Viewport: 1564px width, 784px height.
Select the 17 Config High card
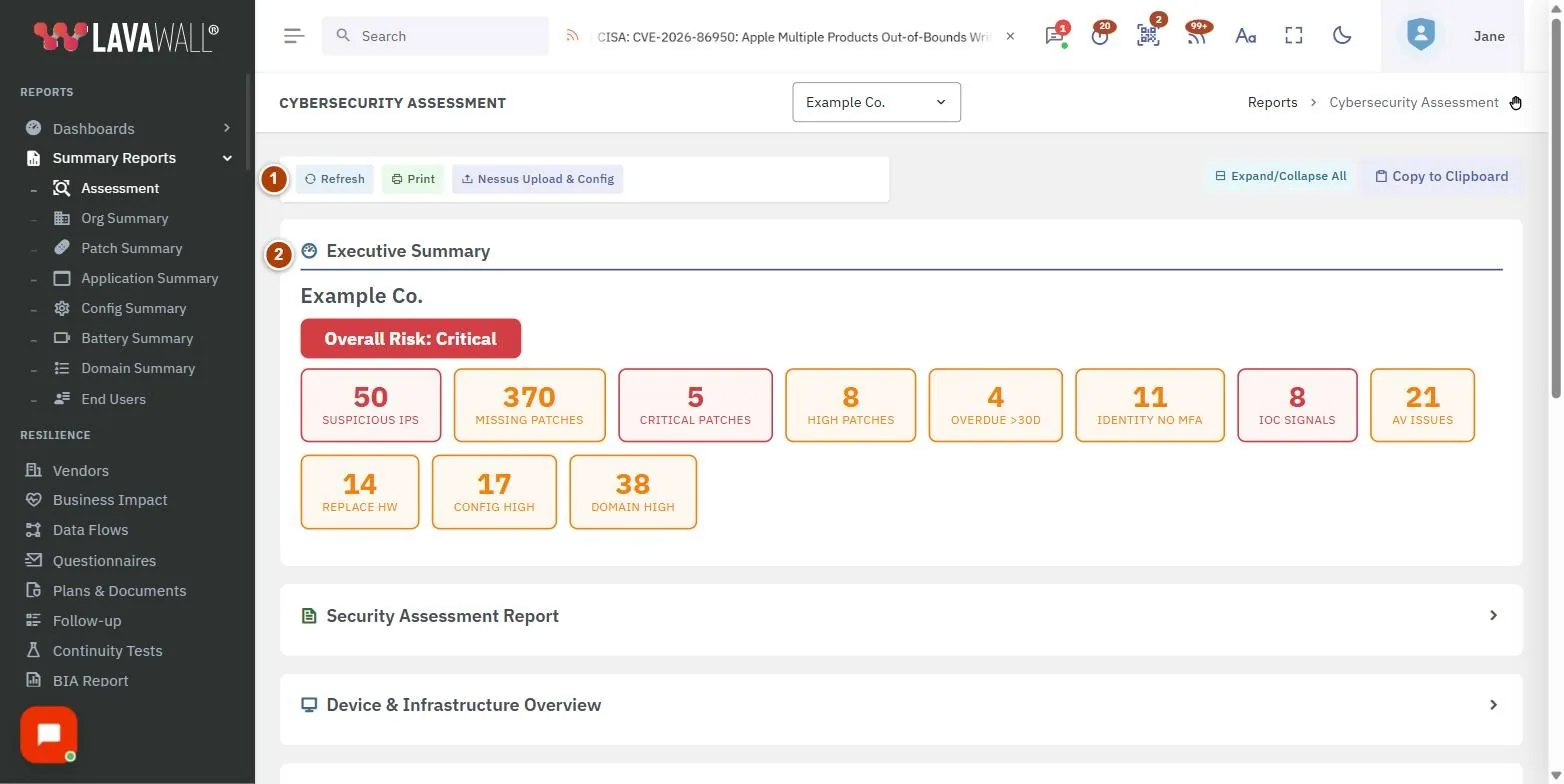pos(494,492)
